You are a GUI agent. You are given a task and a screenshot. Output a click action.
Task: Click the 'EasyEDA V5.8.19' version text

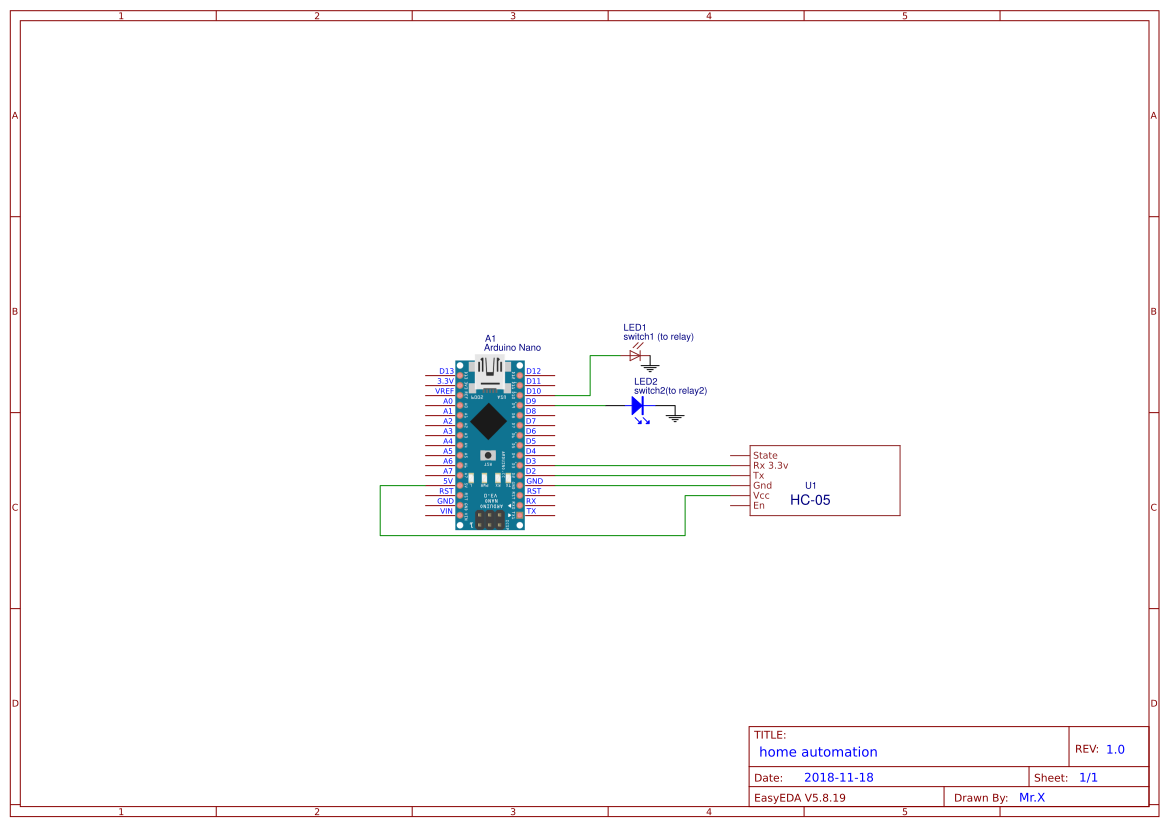(799, 798)
